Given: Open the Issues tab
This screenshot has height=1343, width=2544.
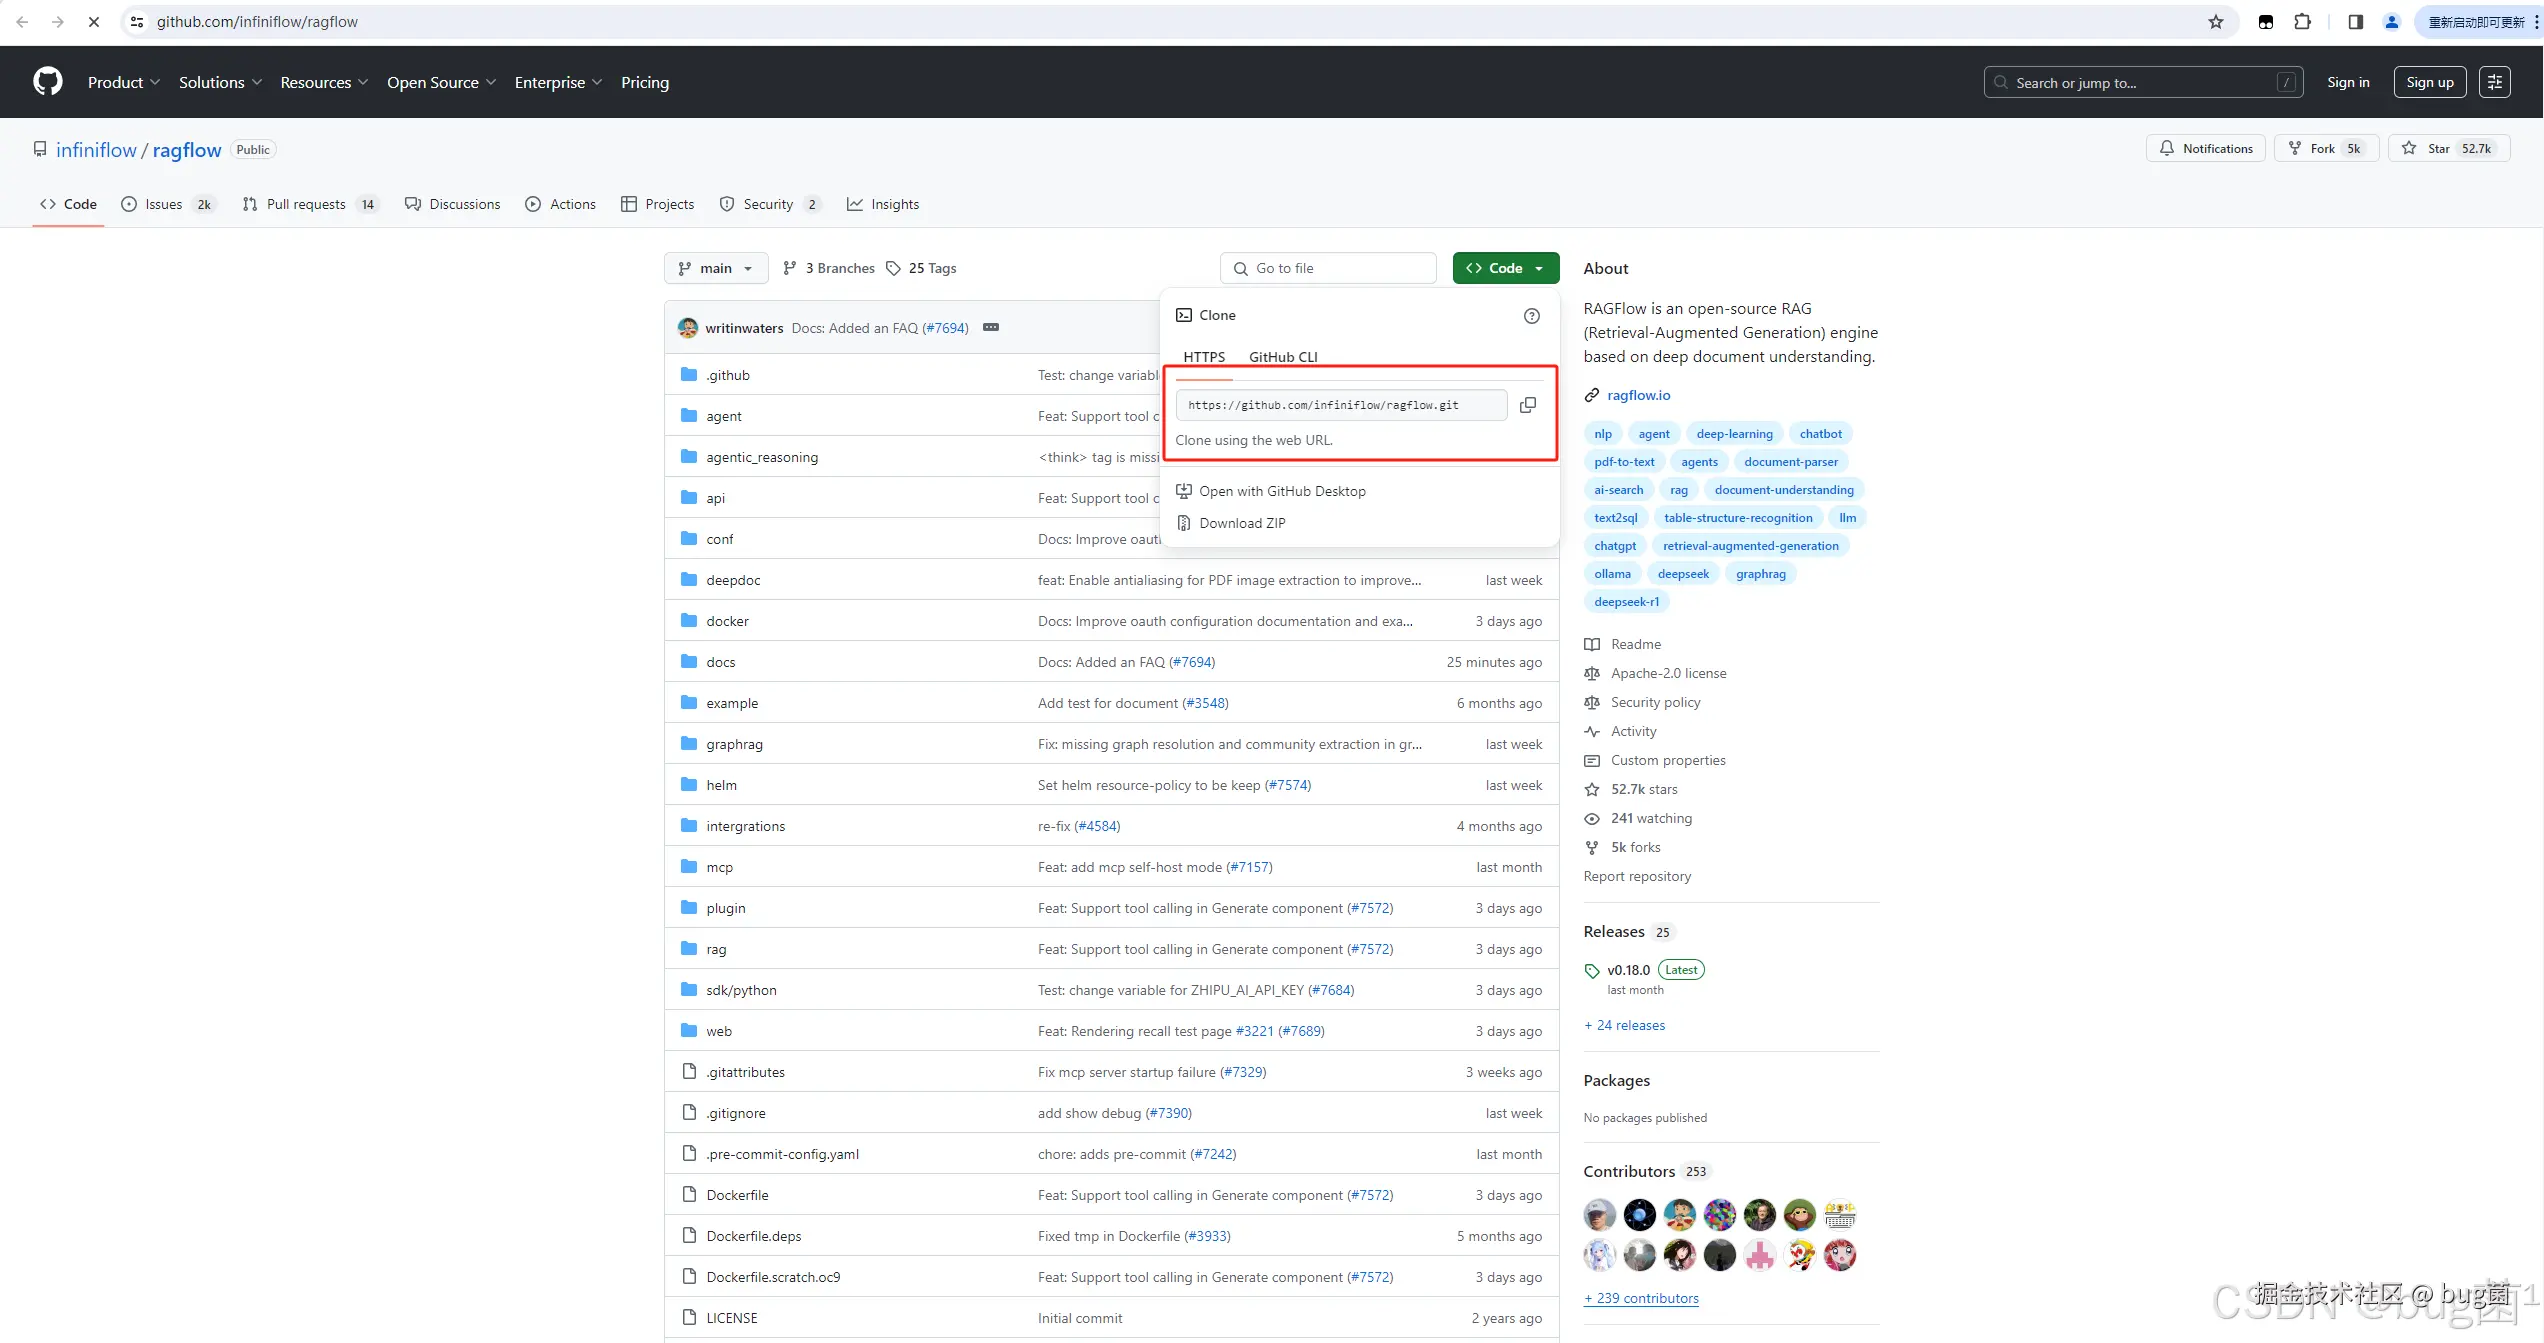Looking at the screenshot, I should tap(166, 204).
